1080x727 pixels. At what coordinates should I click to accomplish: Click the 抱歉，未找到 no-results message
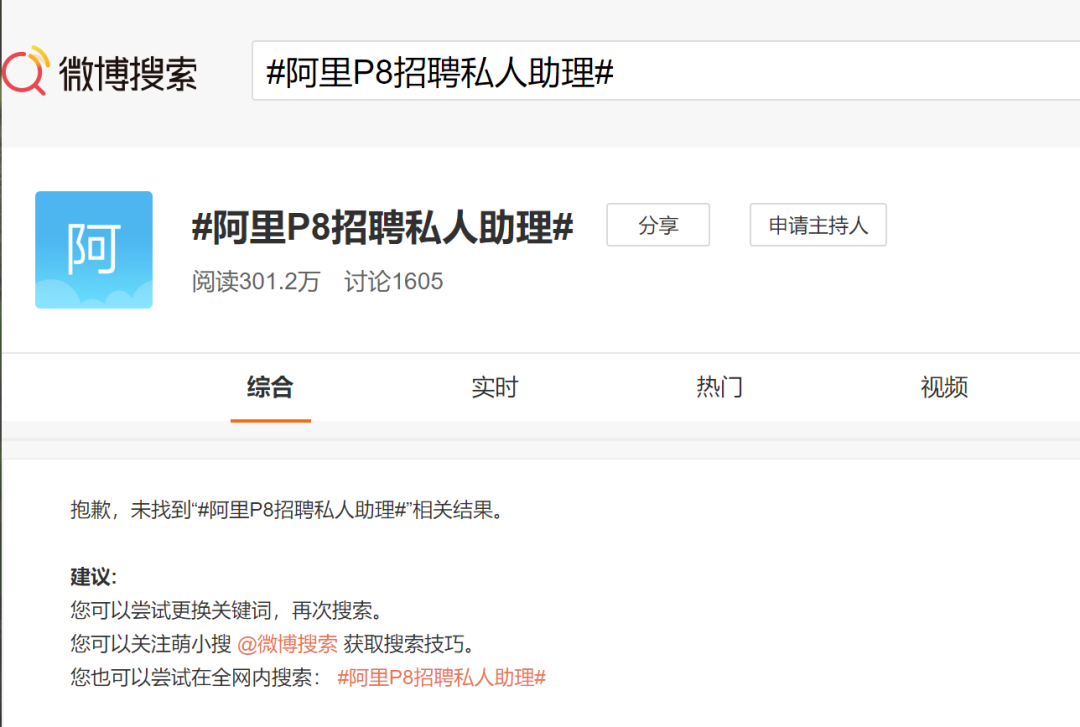click(286, 510)
